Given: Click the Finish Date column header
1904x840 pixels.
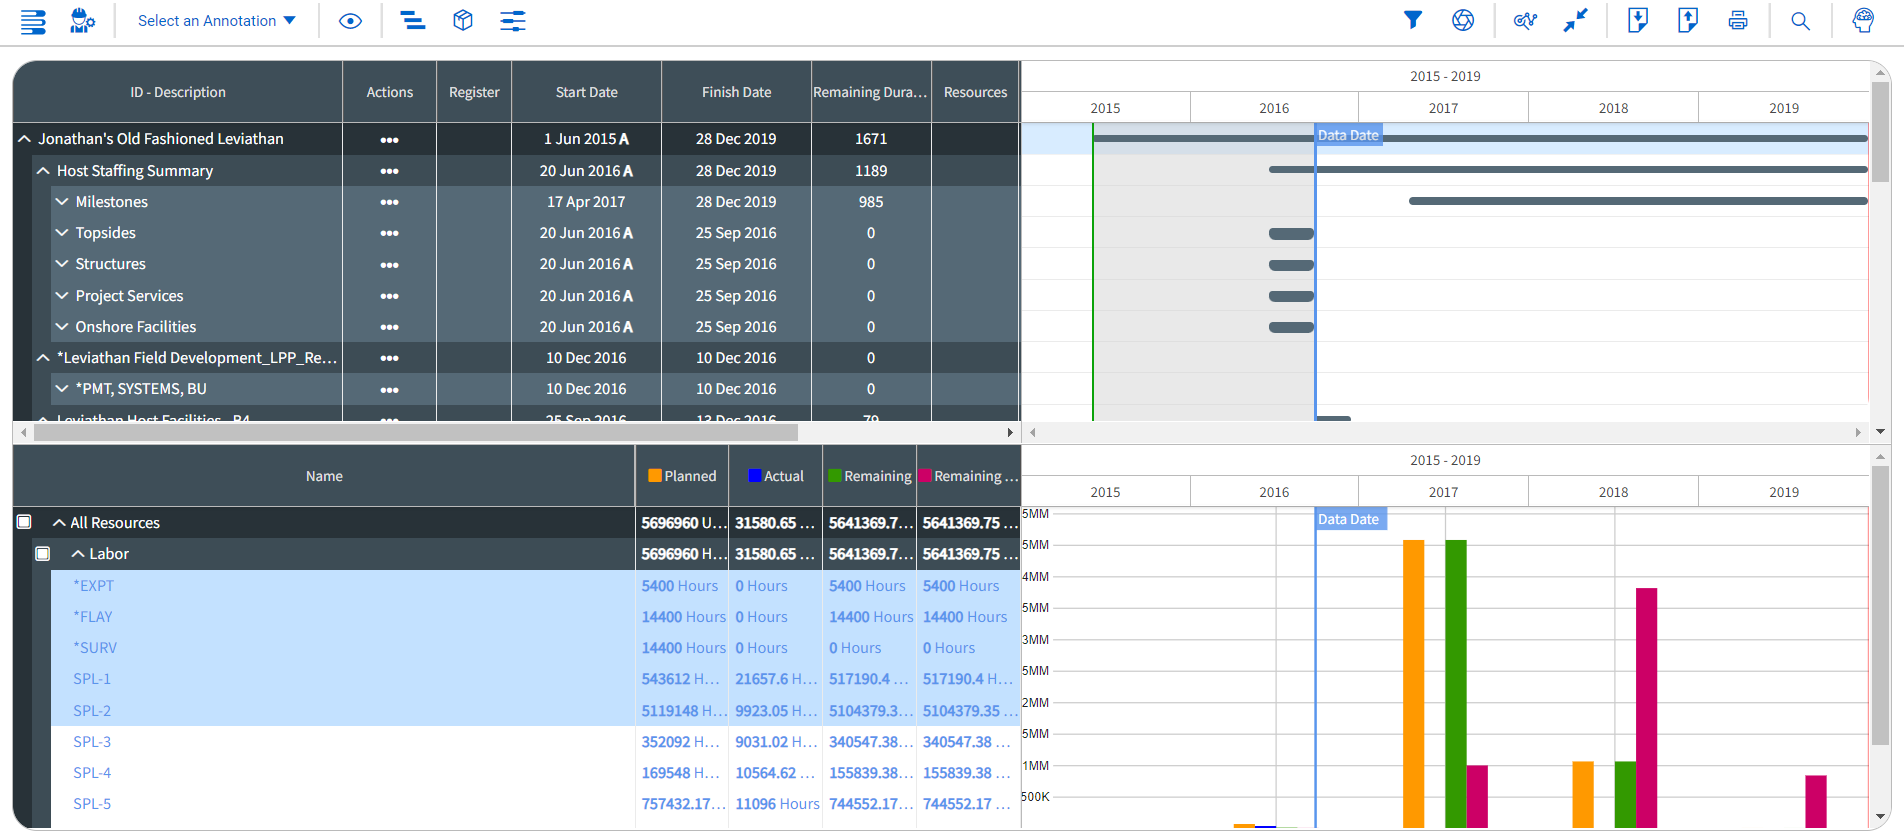Looking at the screenshot, I should [736, 92].
